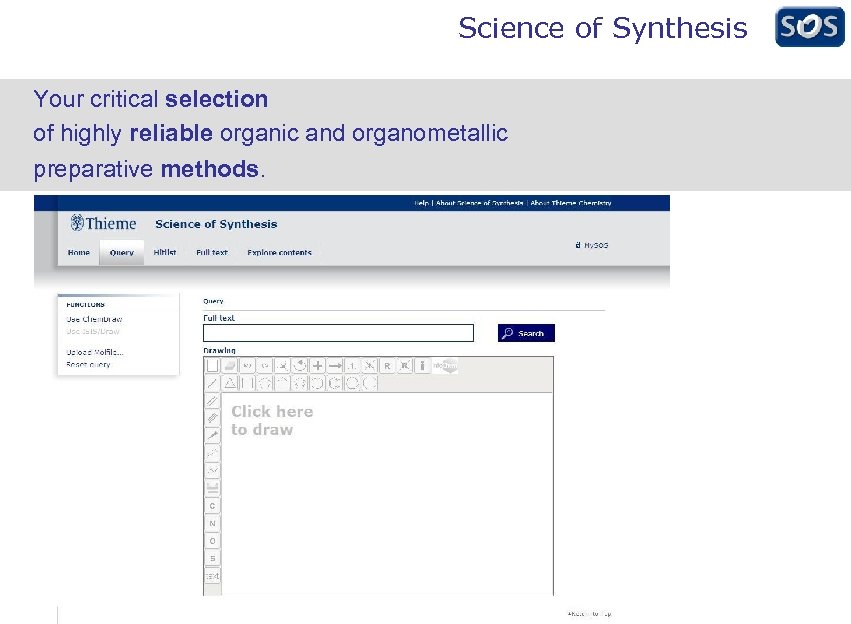Viewport: 851px width, 624px height.
Task: Click Upload Molfile in Functions panel
Action: tap(95, 352)
